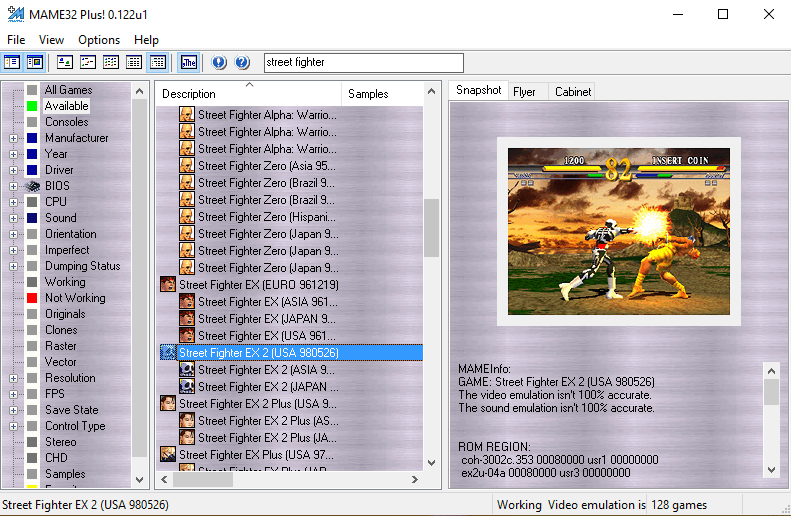Click the game list scroll right arrow
The height and width of the screenshot is (519, 795).
tap(415, 479)
